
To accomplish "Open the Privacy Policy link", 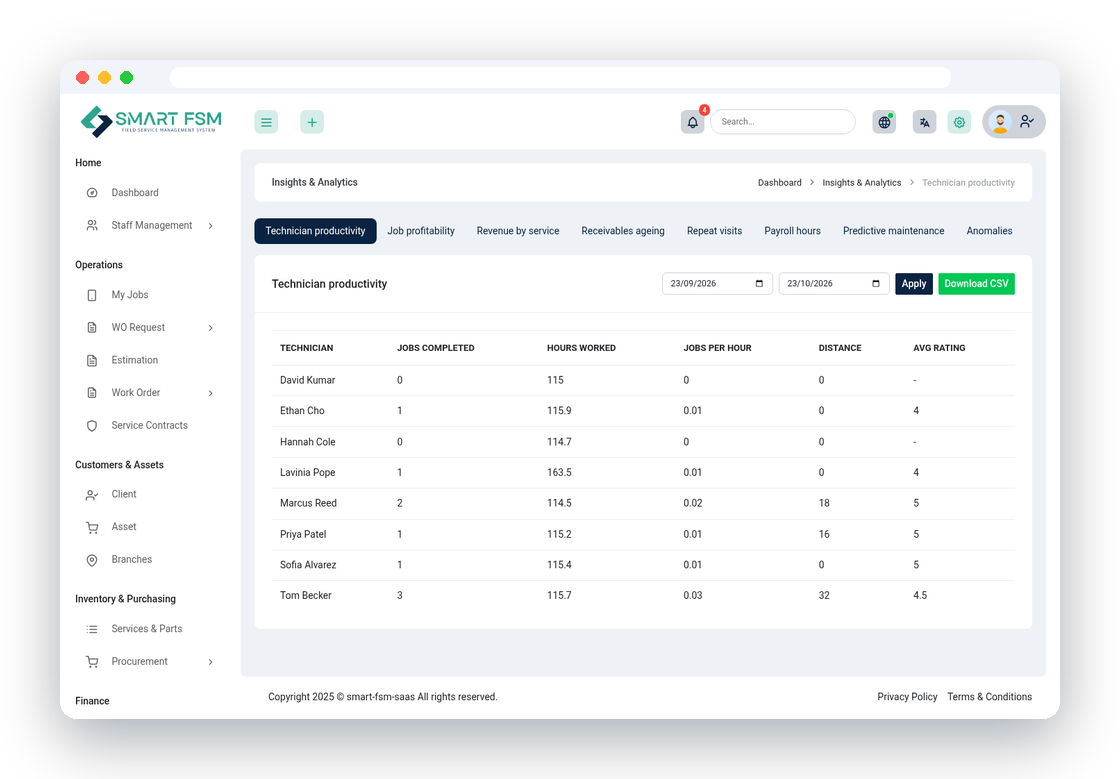I will 907,697.
